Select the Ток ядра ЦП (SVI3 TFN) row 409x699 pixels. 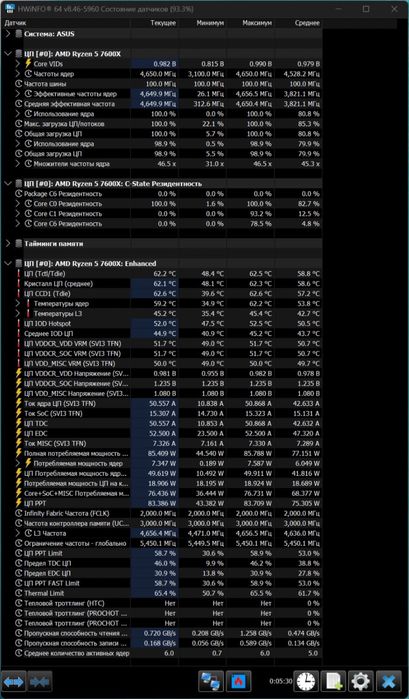tap(161, 403)
